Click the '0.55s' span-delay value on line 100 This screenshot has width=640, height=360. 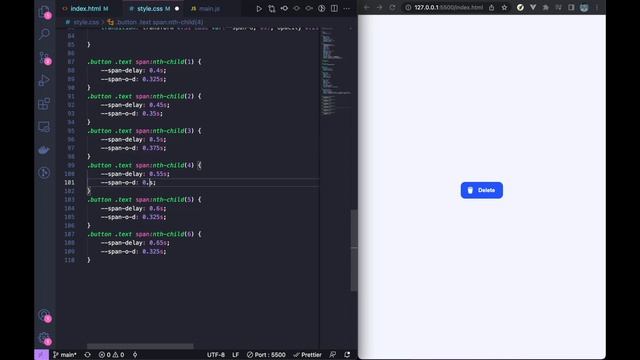(x=159, y=174)
